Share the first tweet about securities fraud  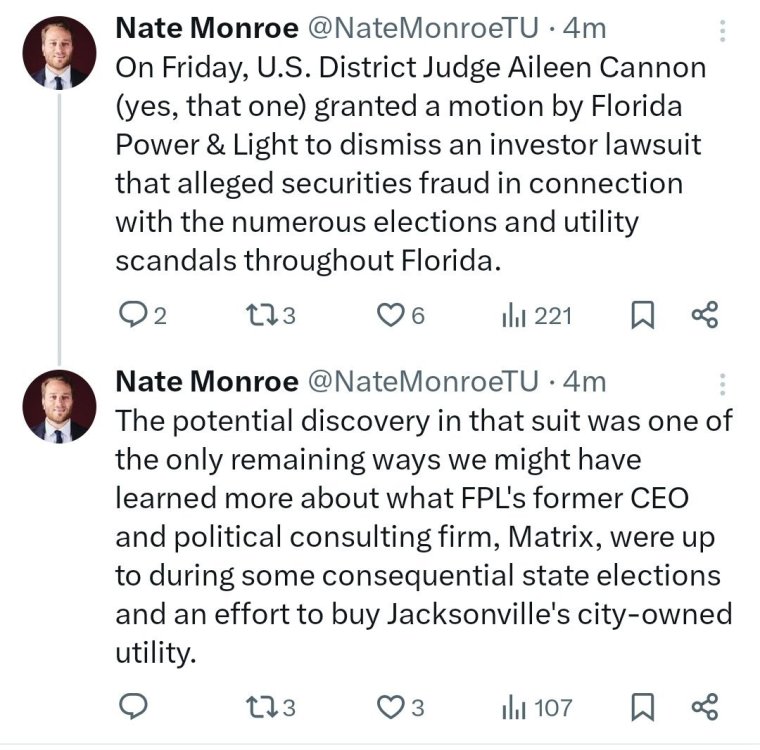[705, 317]
